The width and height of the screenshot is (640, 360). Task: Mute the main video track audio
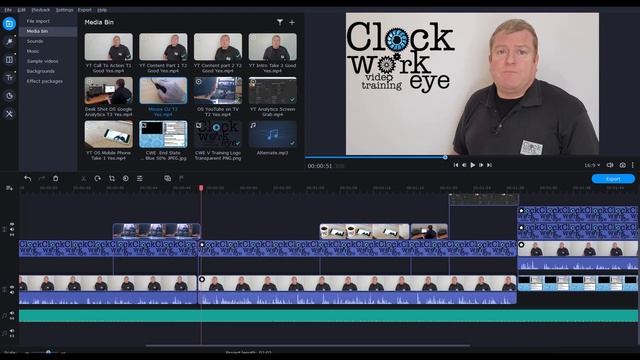click(12, 292)
